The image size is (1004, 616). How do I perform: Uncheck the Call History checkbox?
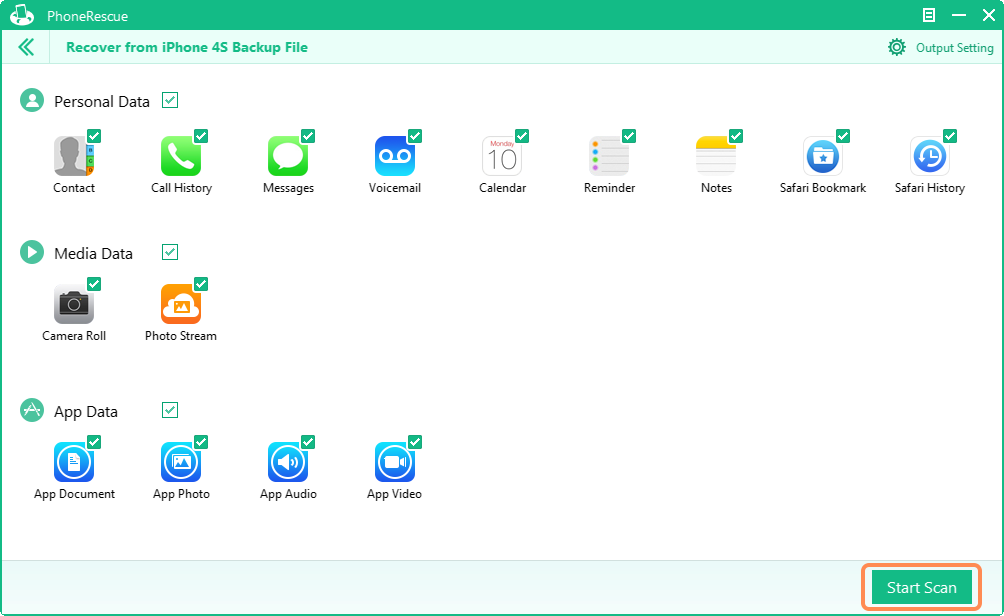(x=201, y=136)
